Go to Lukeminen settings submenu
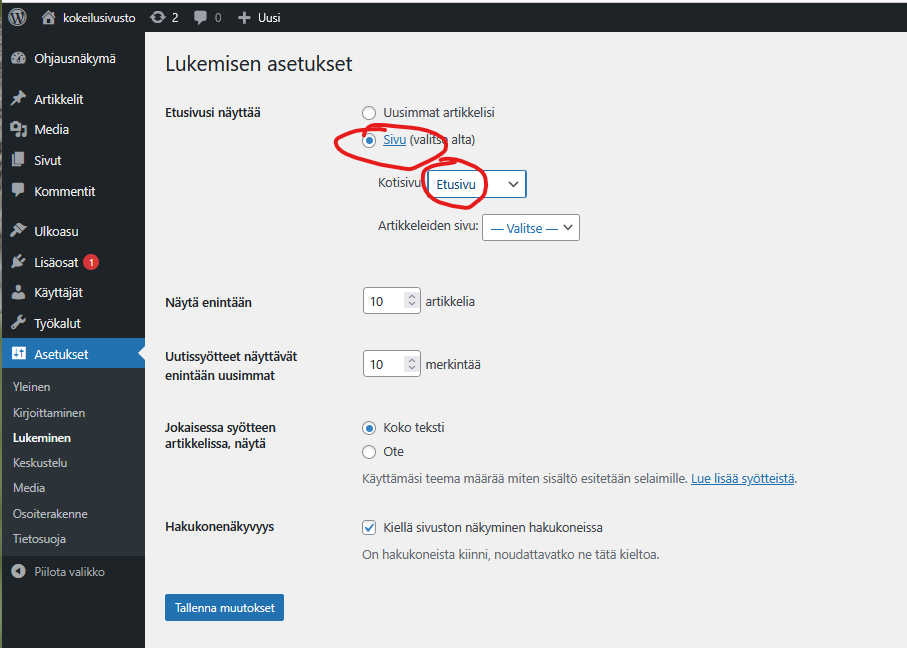Image resolution: width=907 pixels, height=648 pixels. pos(42,438)
